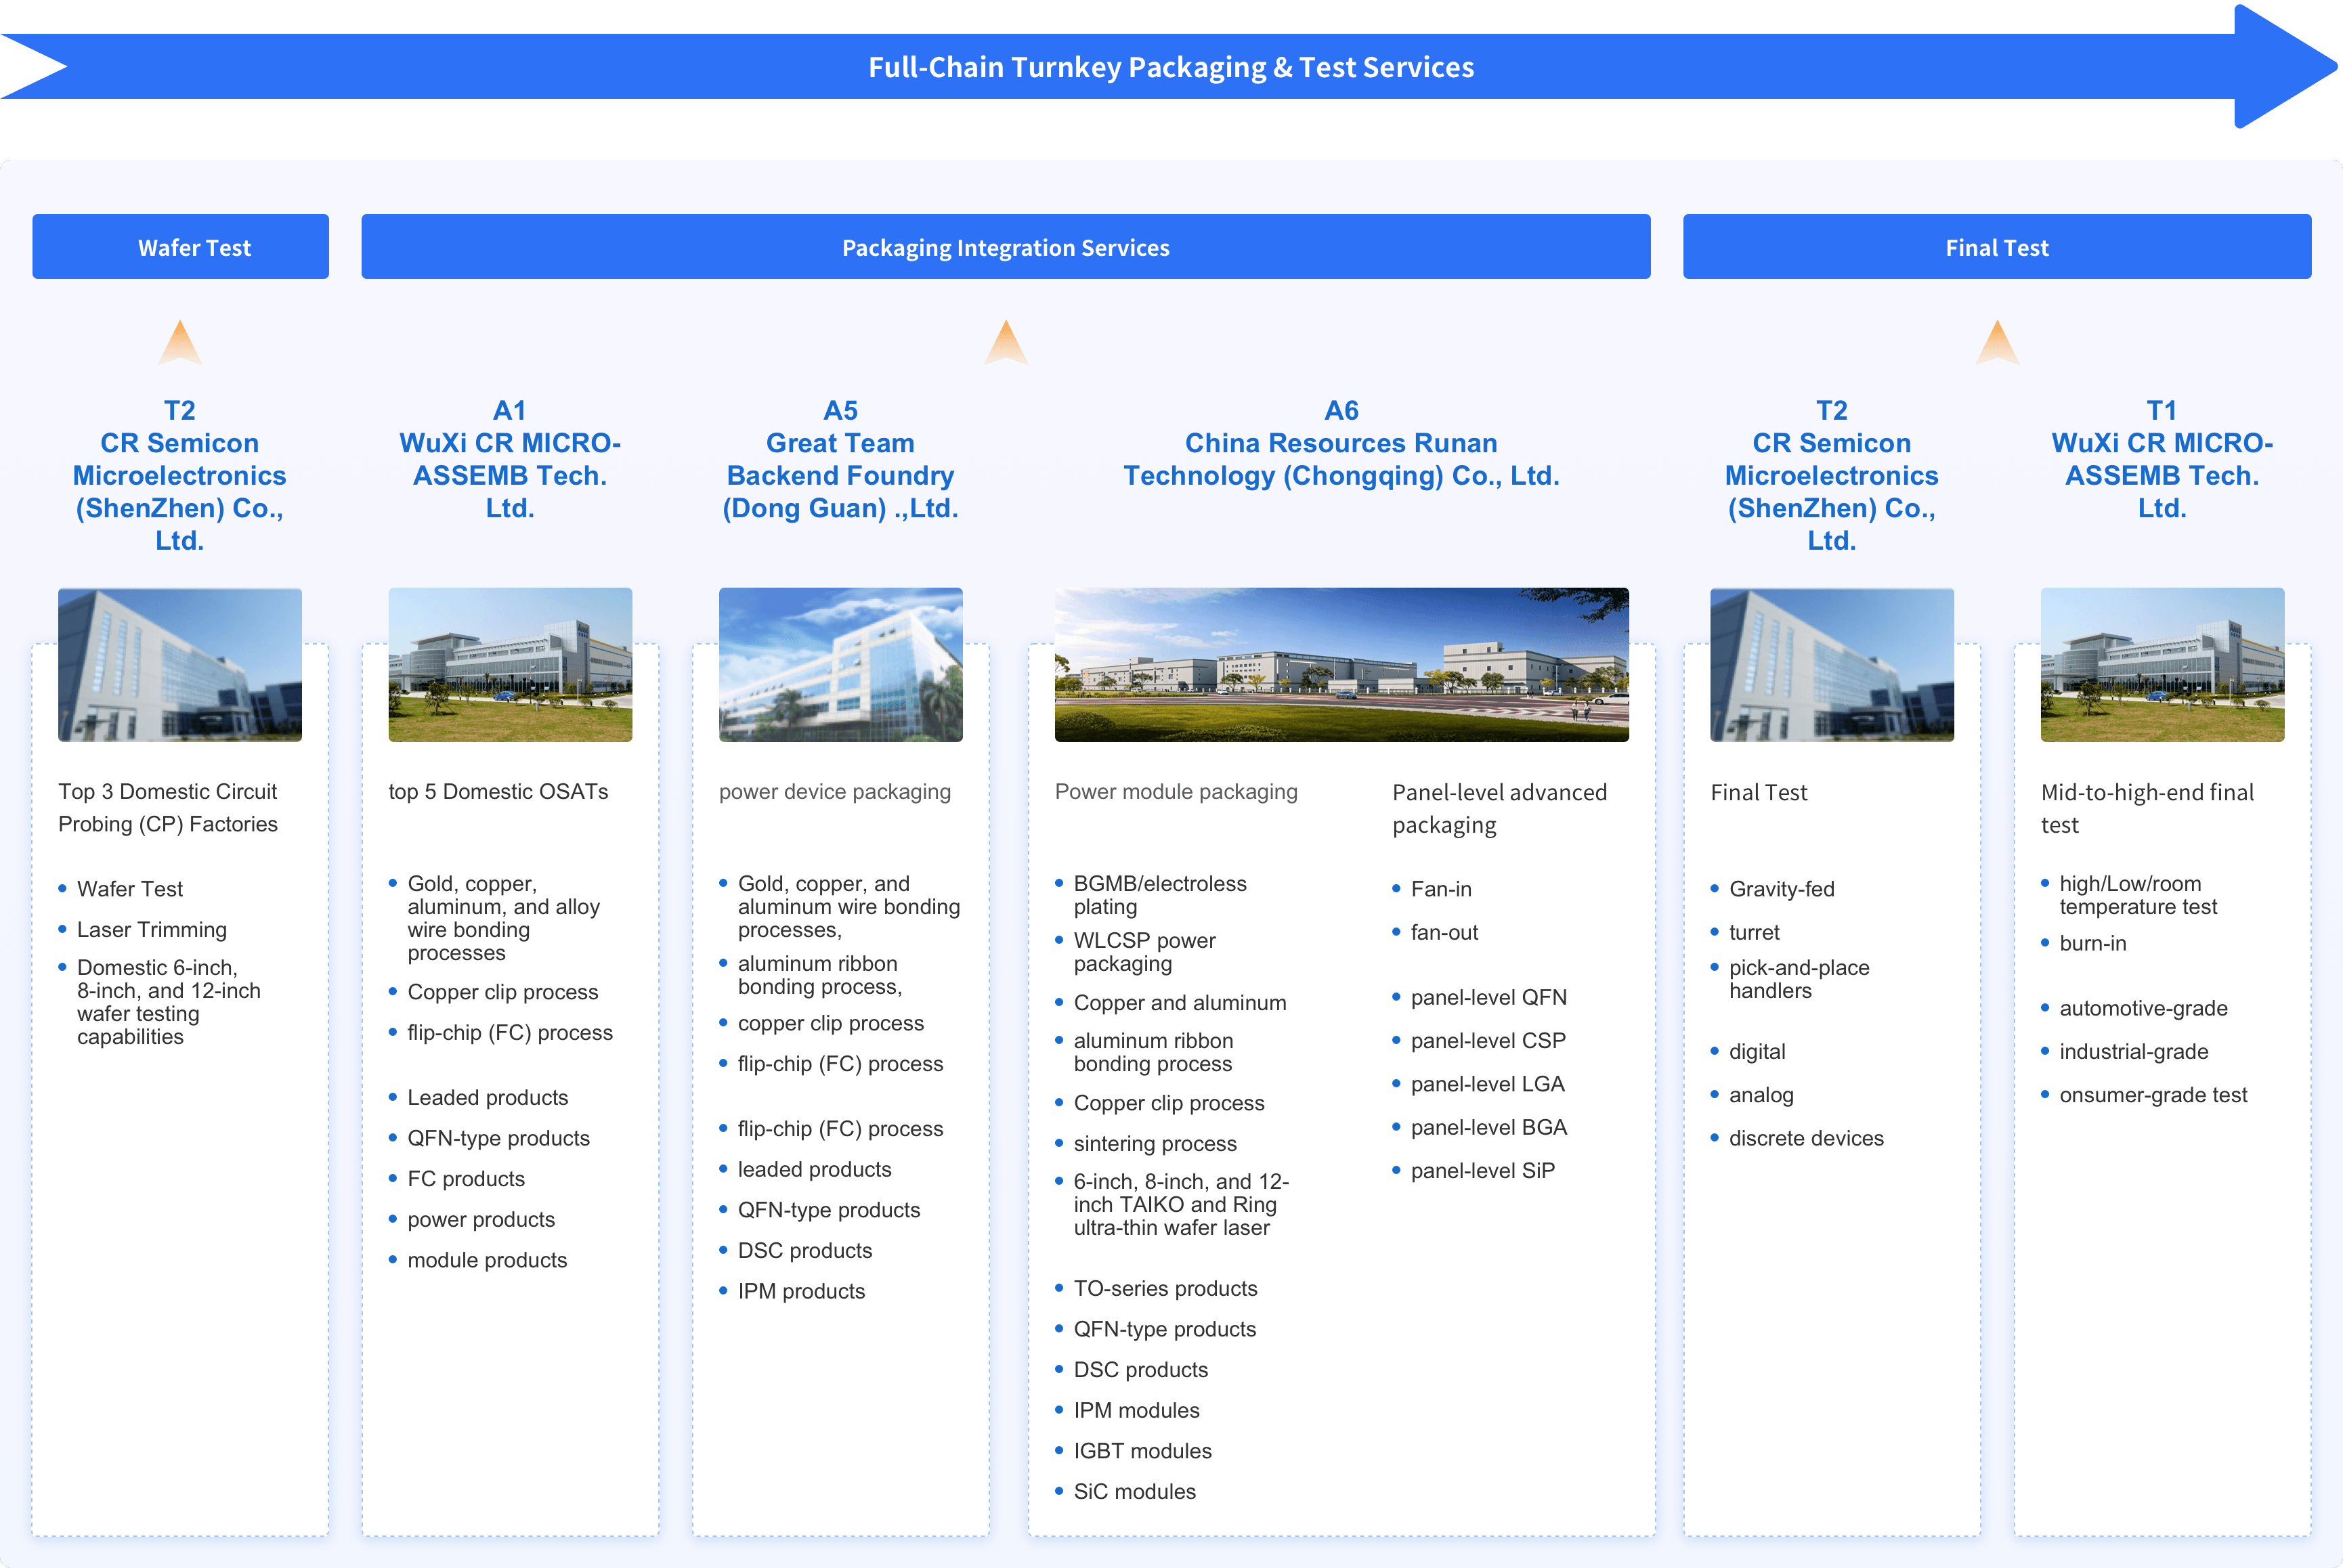This screenshot has height=1568, width=2343.
Task: Select 'power device packaging' subtitle
Action: pyautogui.click(x=835, y=792)
